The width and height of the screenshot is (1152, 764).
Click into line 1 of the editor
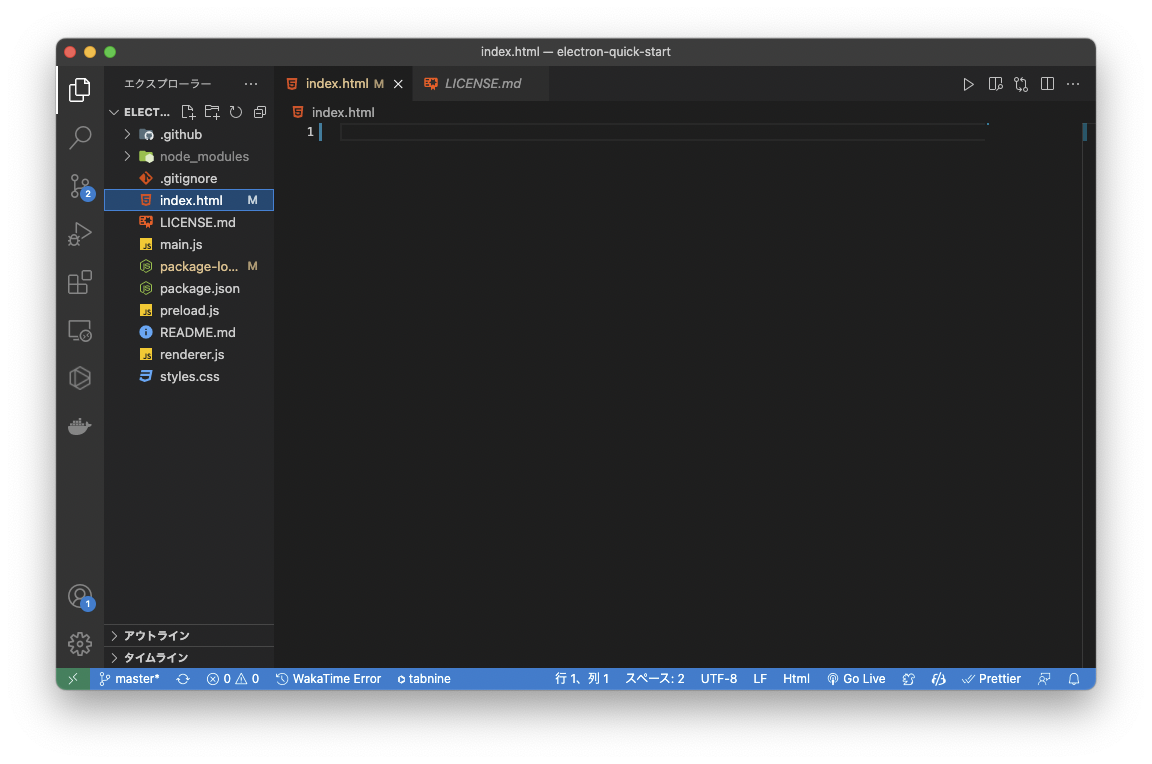(661, 132)
